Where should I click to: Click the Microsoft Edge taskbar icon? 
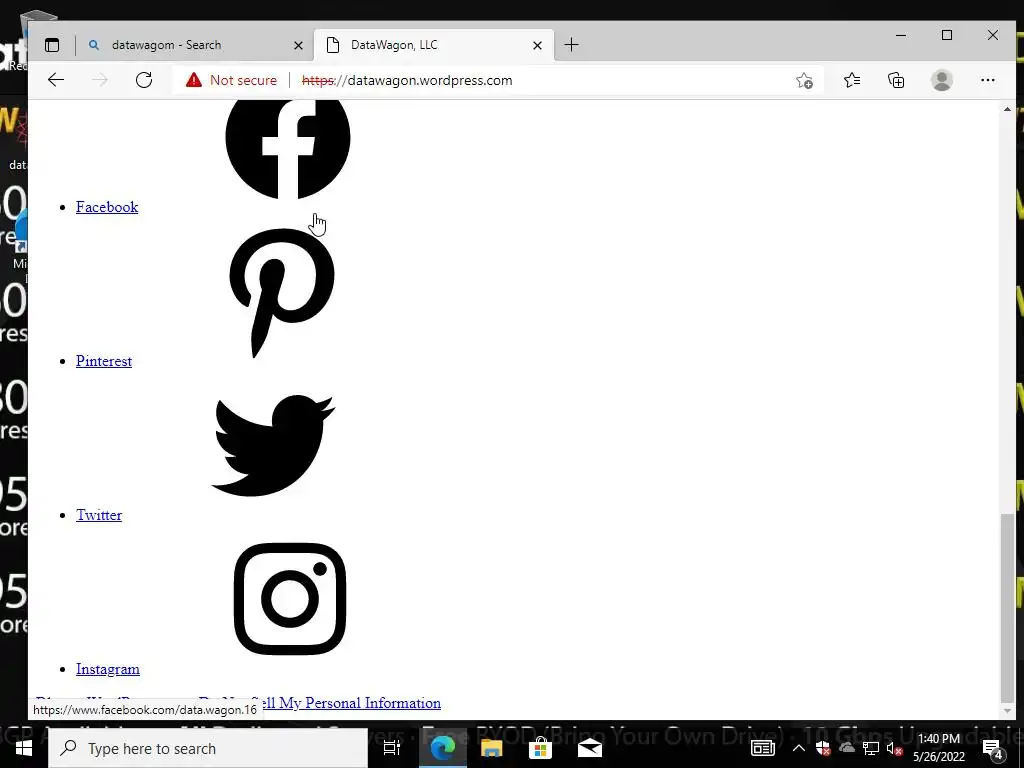click(x=442, y=748)
